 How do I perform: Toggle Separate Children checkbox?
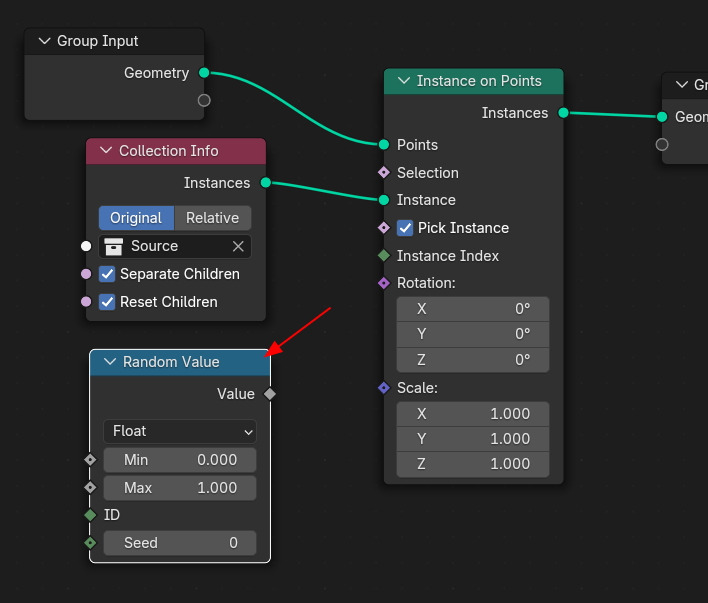(x=107, y=274)
